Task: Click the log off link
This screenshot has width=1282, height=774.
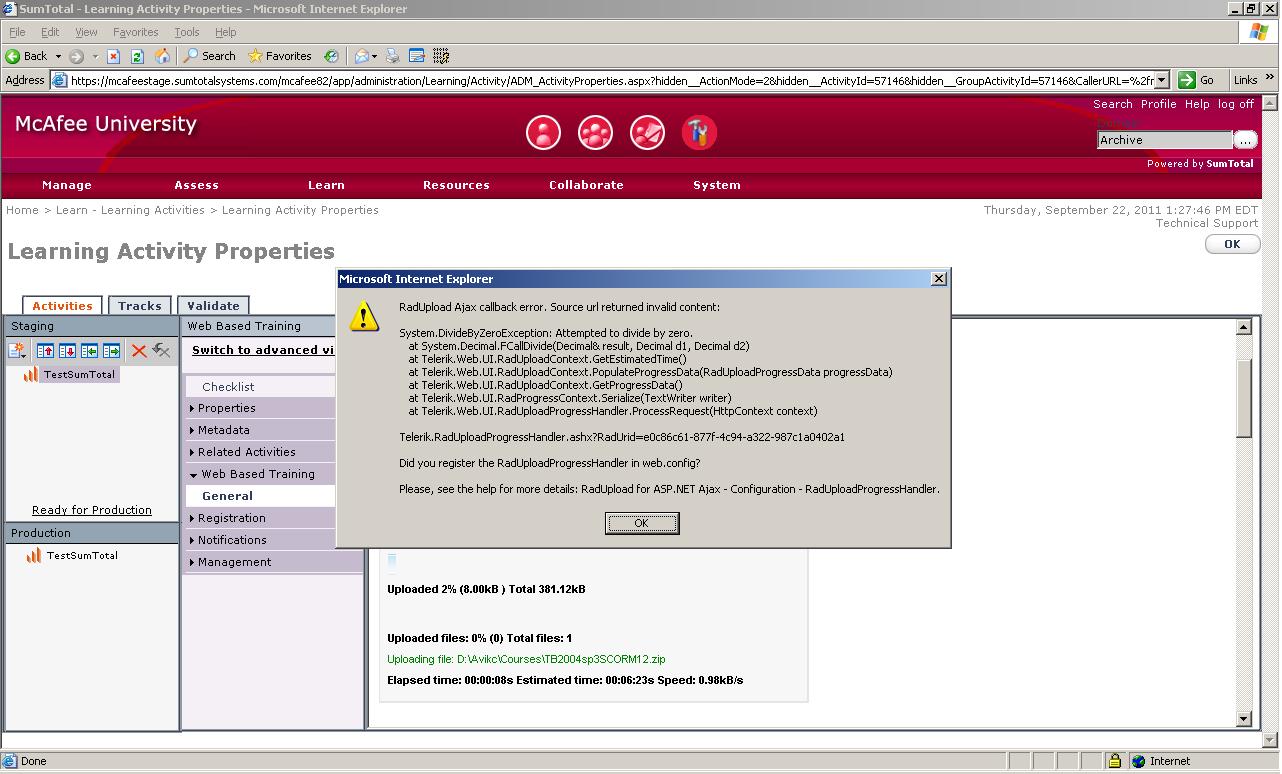Action: pos(1236,104)
